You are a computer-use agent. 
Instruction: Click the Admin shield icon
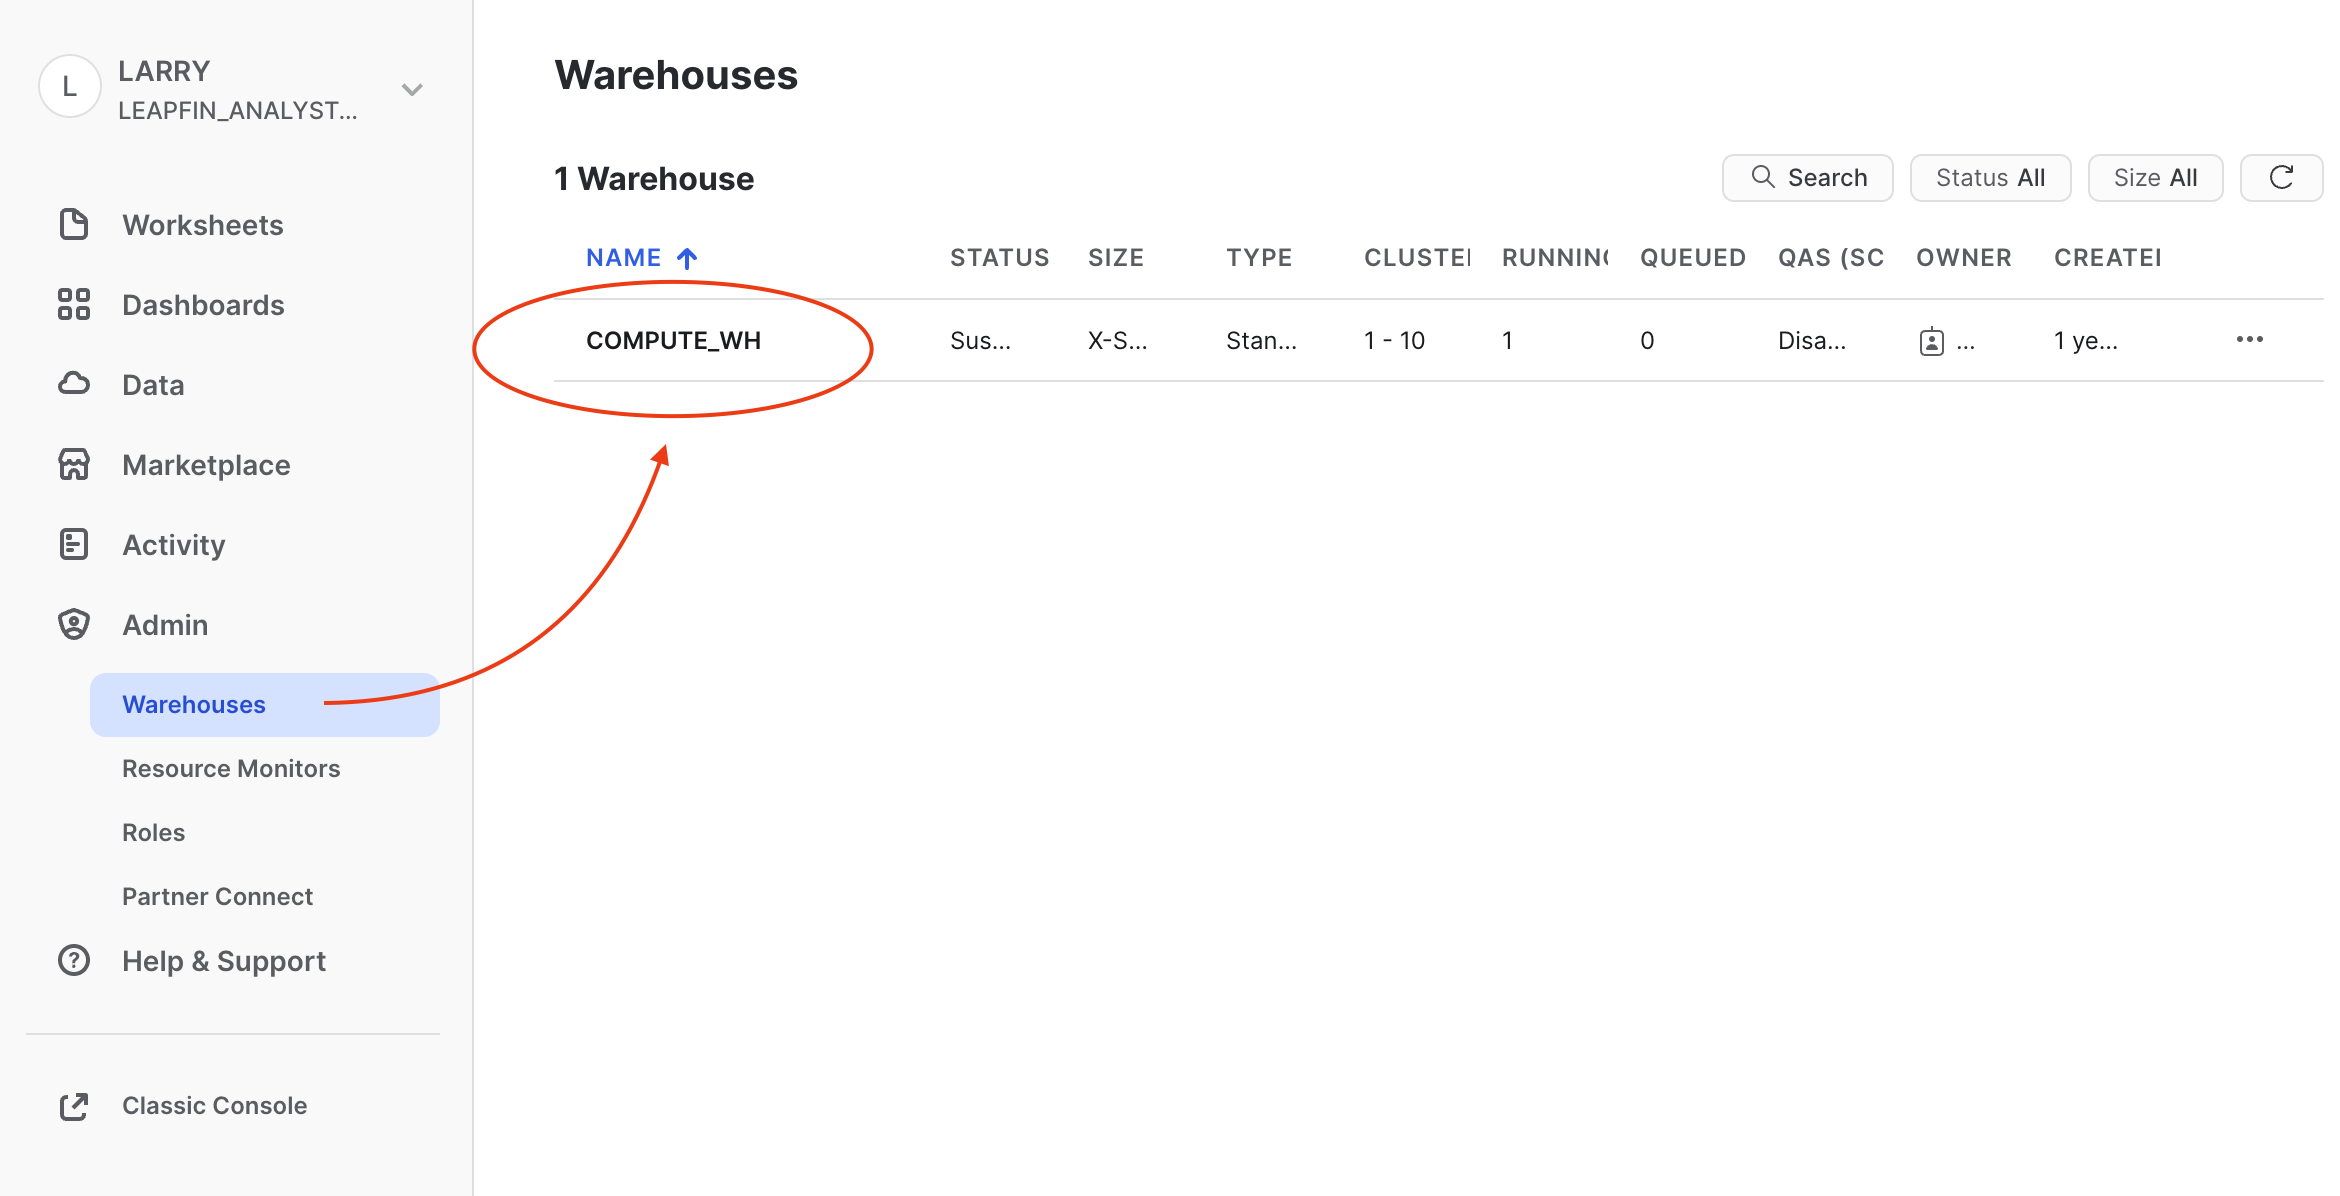74,625
